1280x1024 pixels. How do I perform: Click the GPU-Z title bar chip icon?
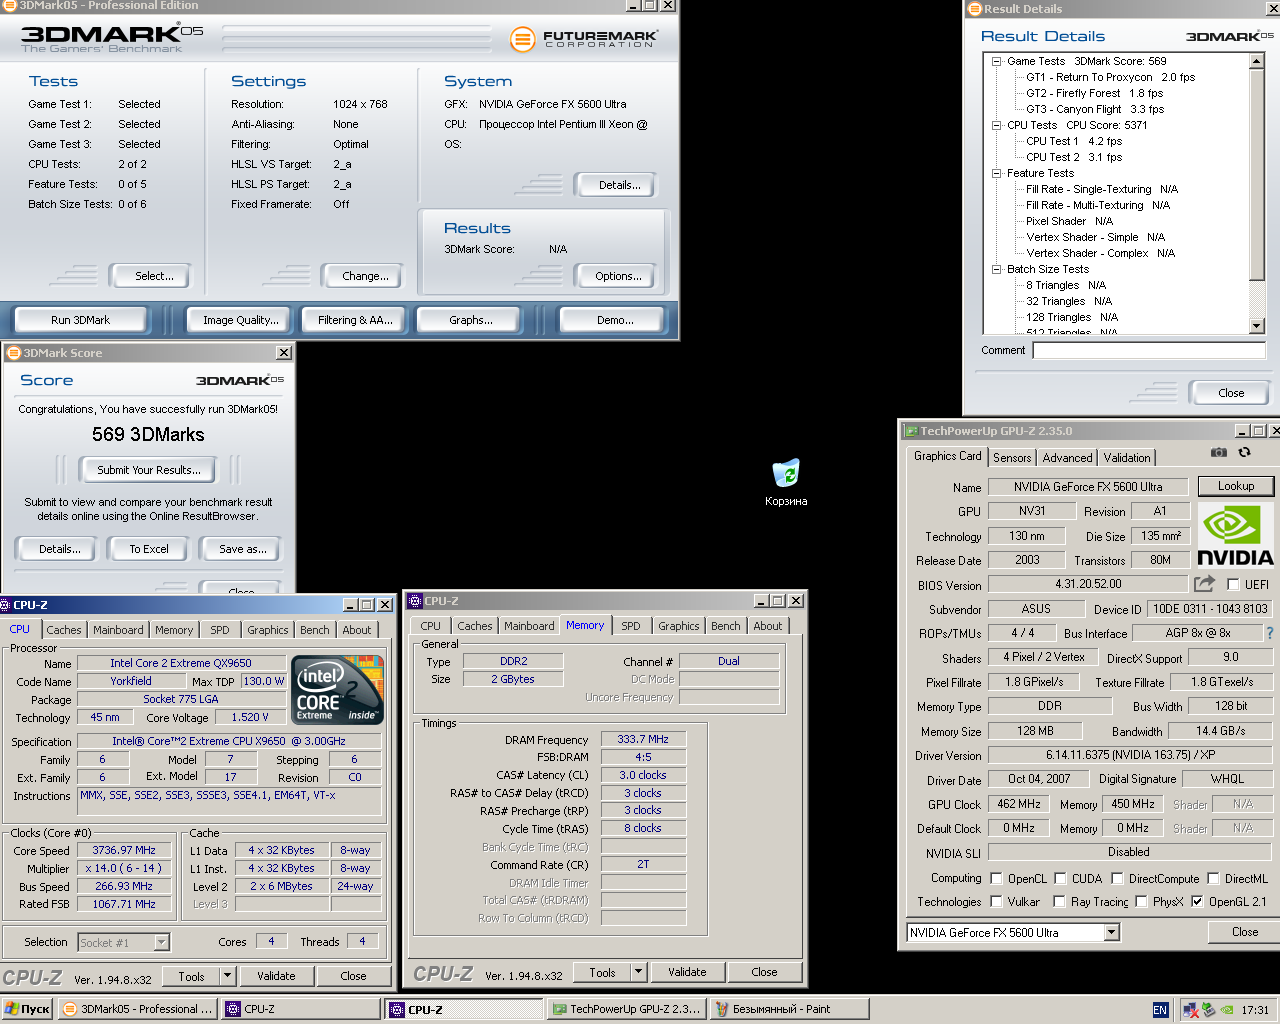[x=911, y=431]
